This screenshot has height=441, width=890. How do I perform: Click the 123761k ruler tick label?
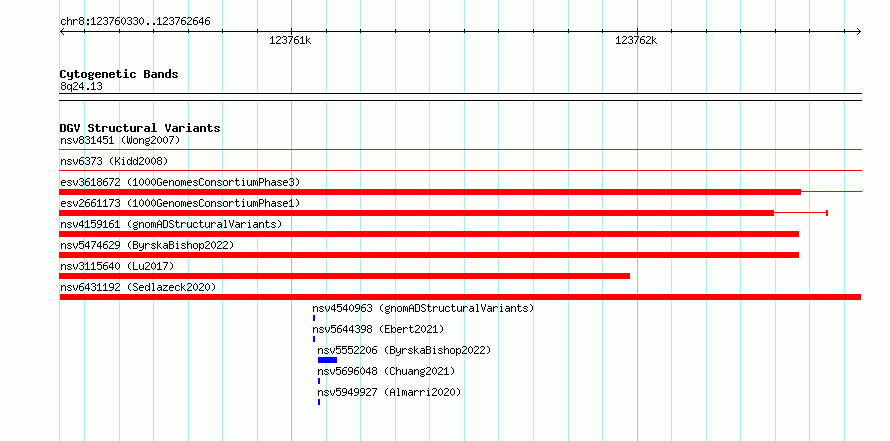coord(290,41)
